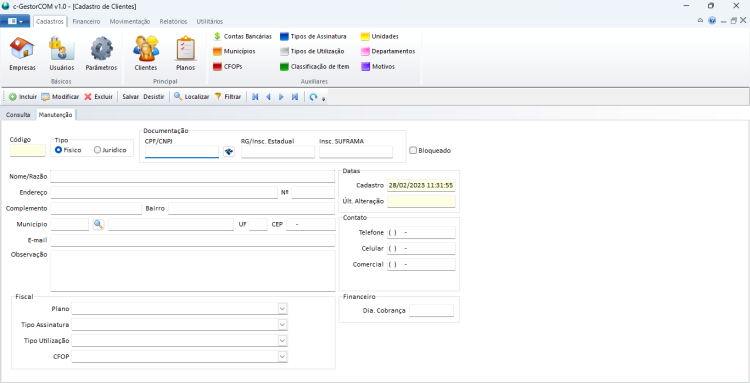Click the Insc. SUFRAMA field

click(356, 152)
